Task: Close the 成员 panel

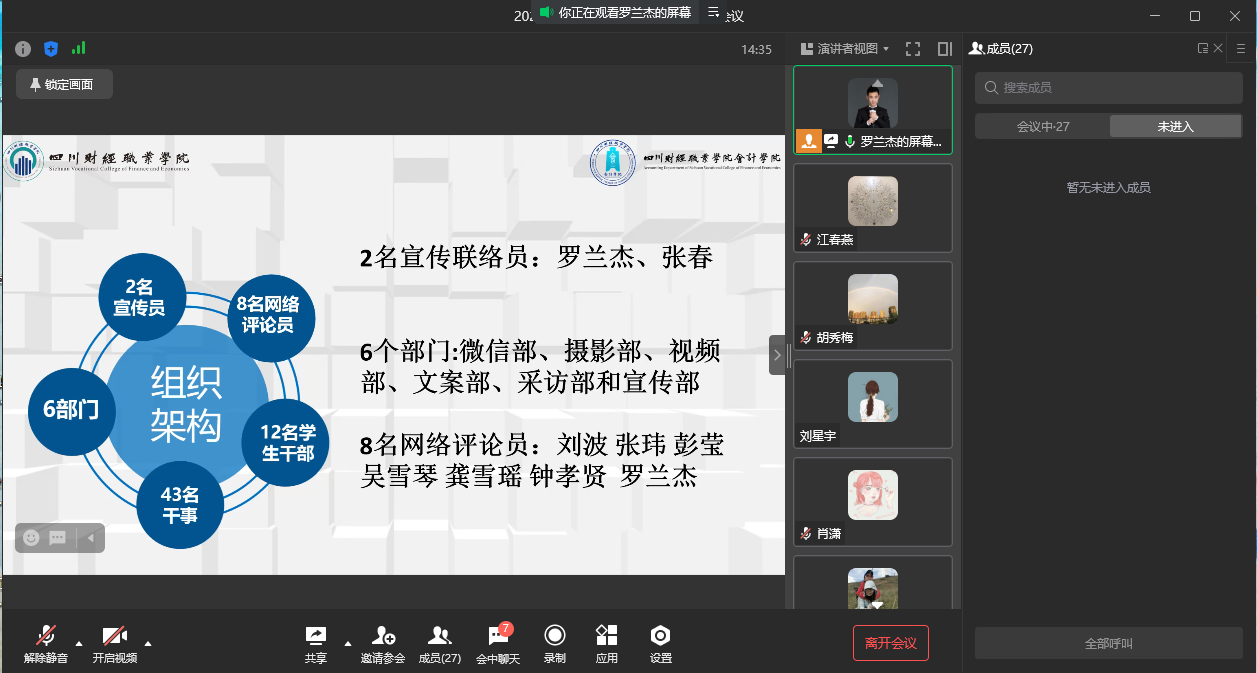Action: (x=1217, y=48)
